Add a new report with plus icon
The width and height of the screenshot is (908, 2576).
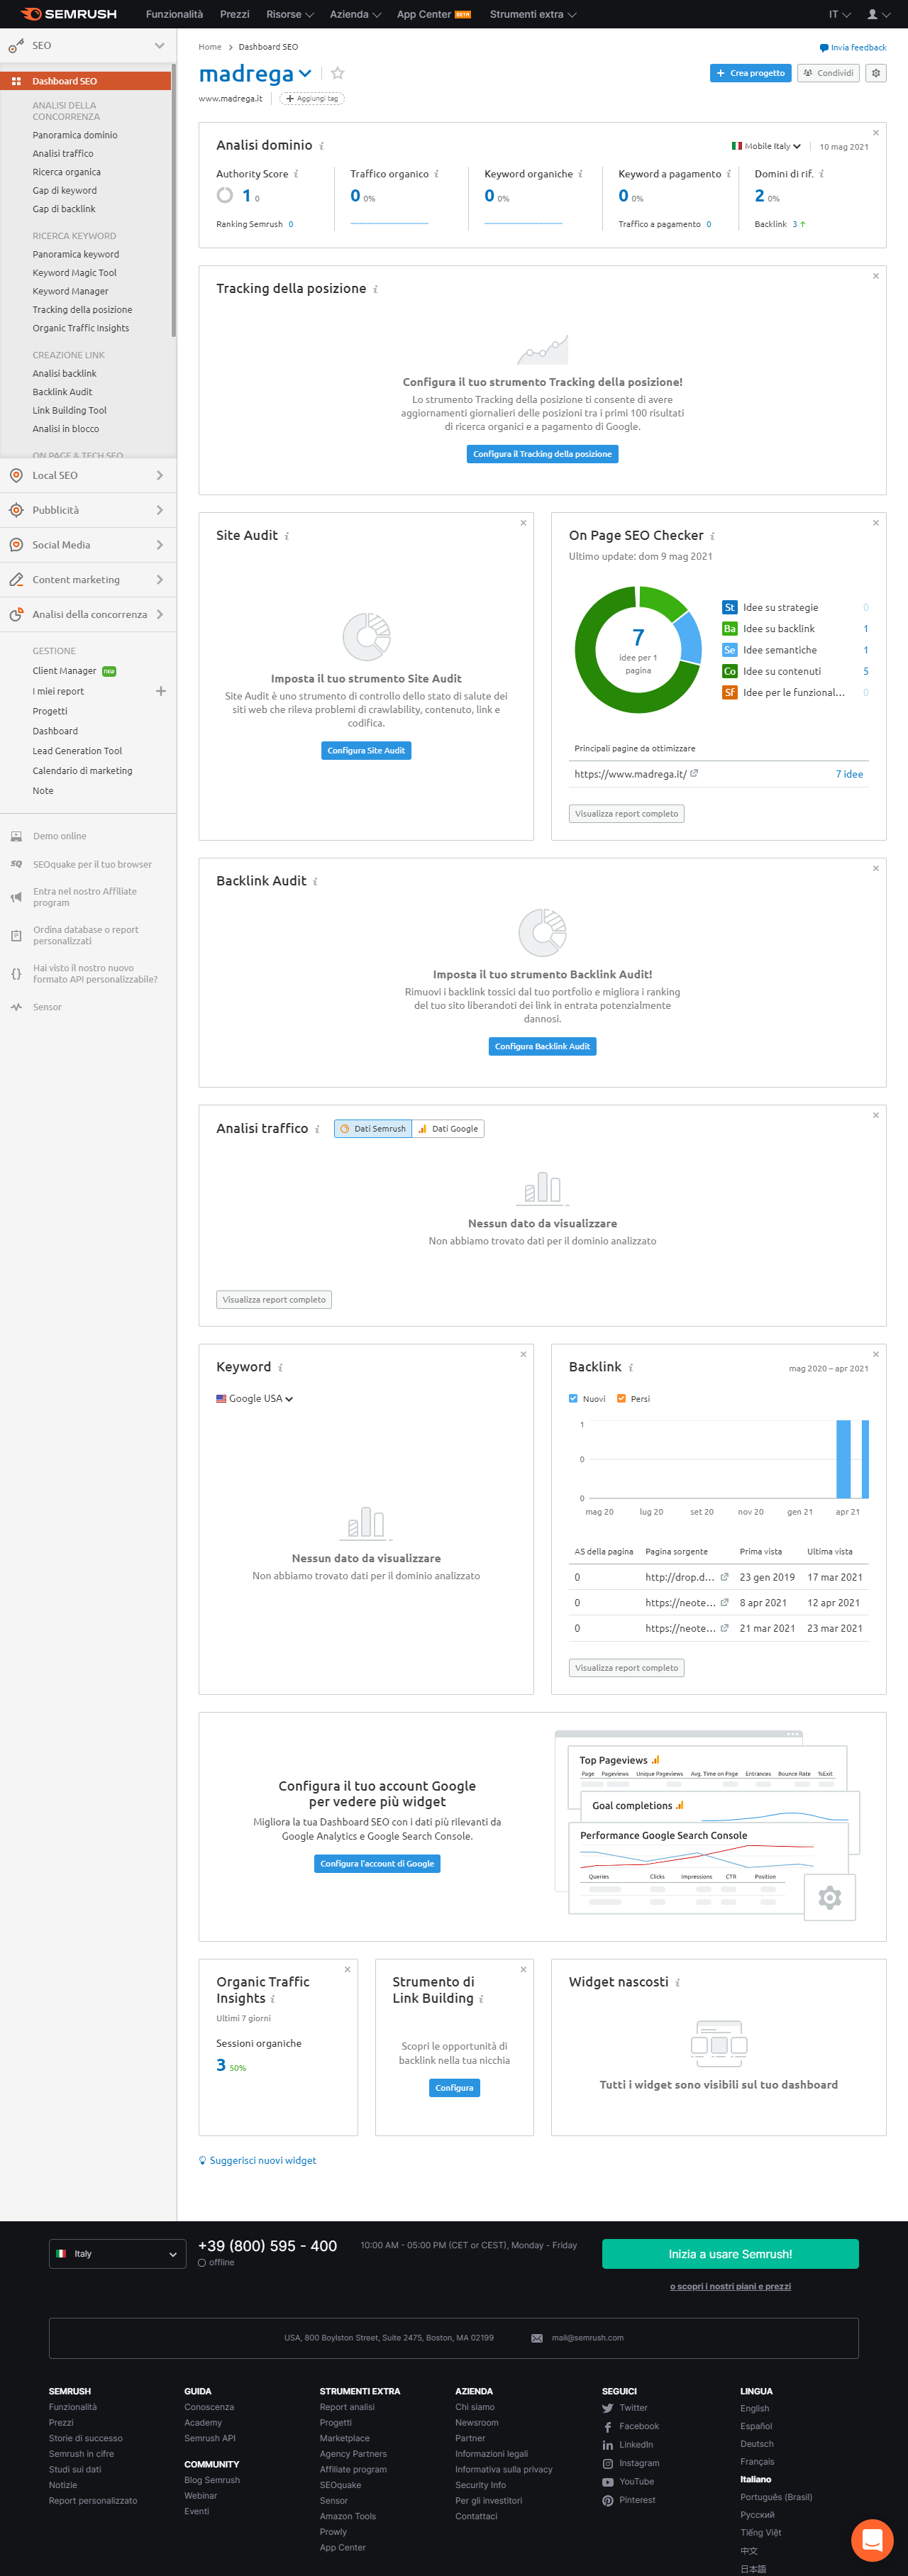click(160, 691)
